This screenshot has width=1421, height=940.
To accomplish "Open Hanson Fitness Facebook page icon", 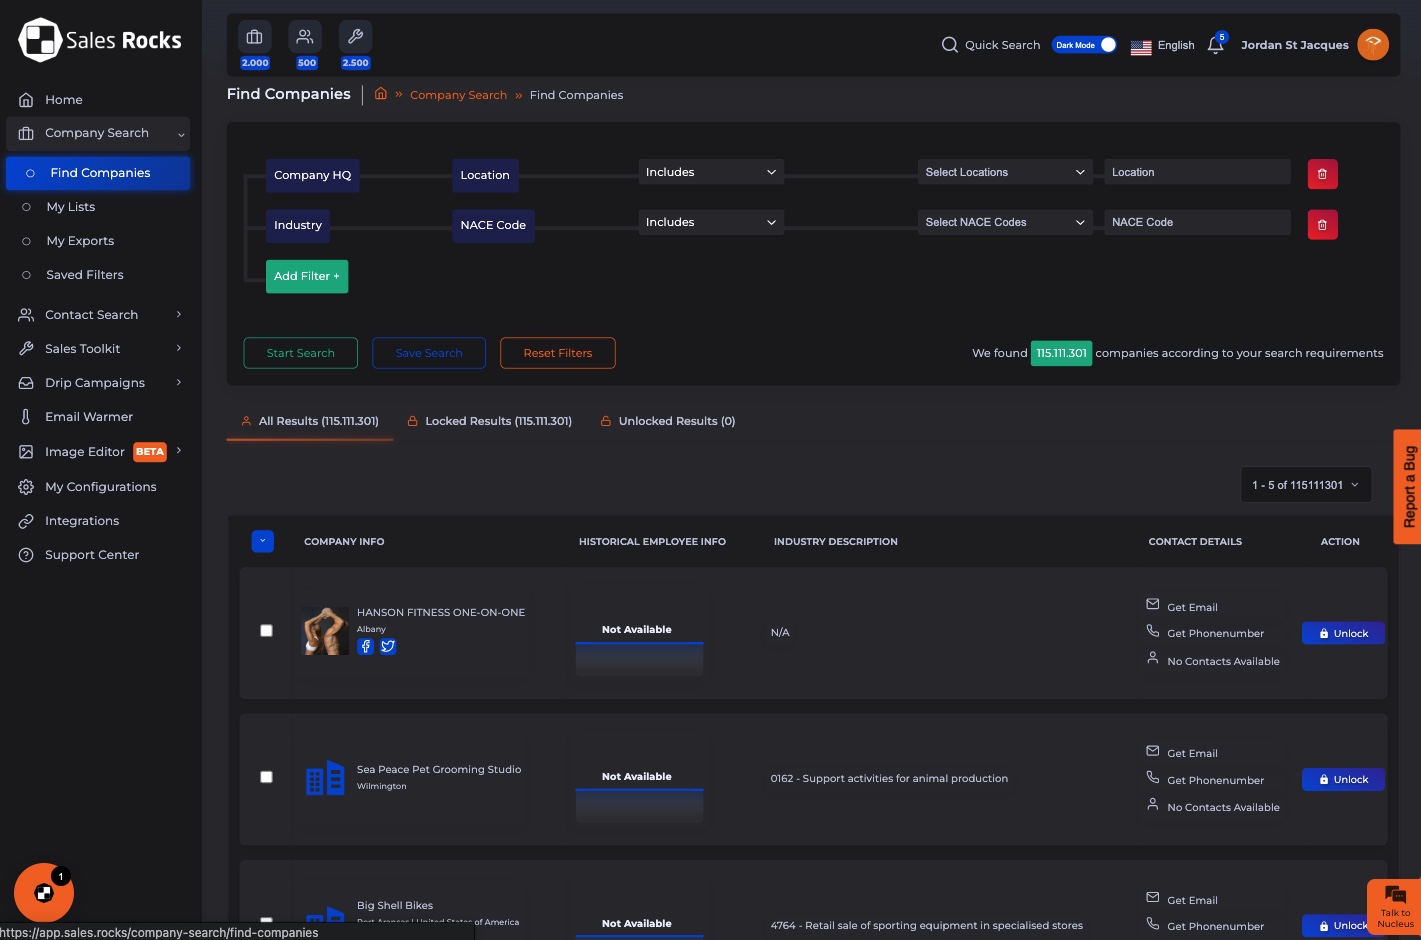I will pyautogui.click(x=366, y=647).
